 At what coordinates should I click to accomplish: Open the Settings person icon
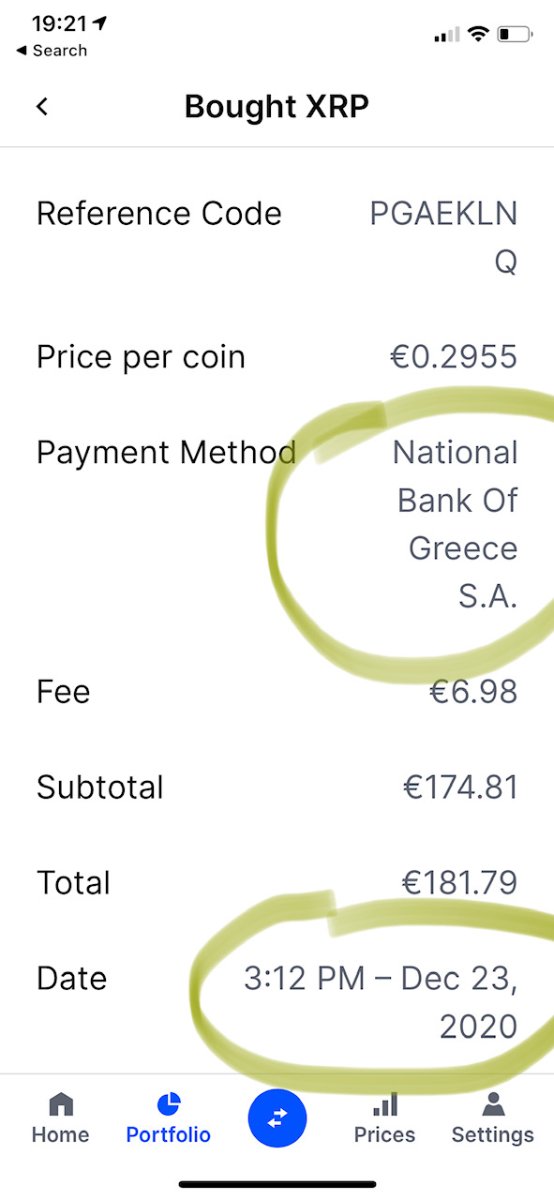[x=493, y=1104]
